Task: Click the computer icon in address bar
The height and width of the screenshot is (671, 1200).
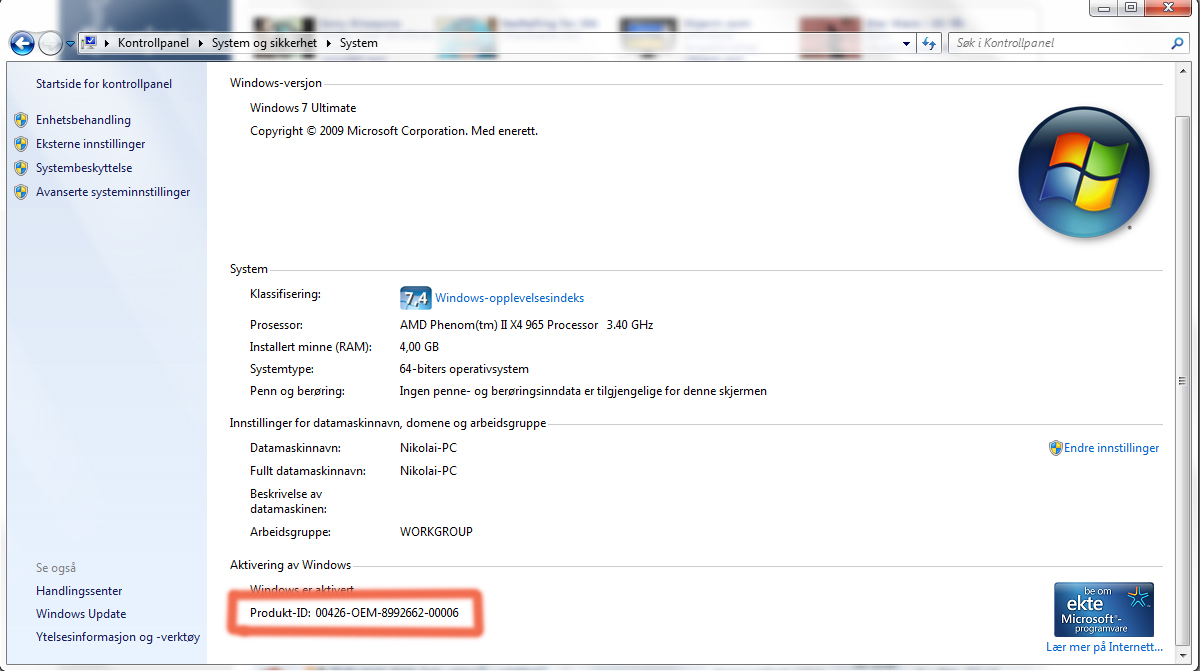Action: [90, 43]
